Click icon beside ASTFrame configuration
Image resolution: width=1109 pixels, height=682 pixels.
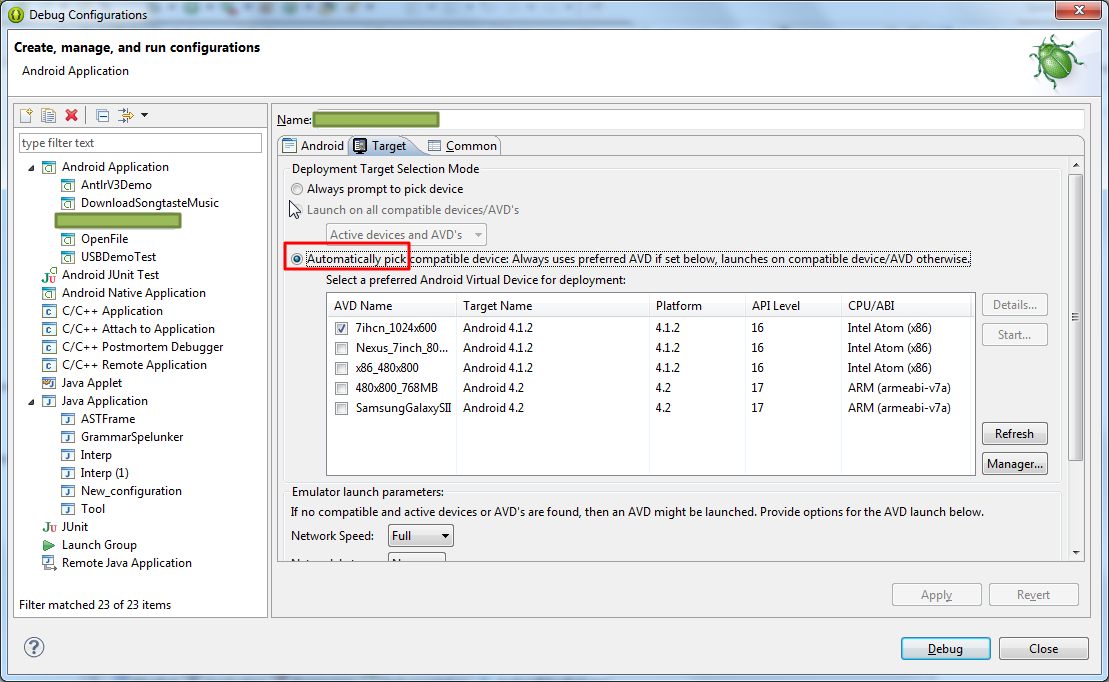click(68, 420)
